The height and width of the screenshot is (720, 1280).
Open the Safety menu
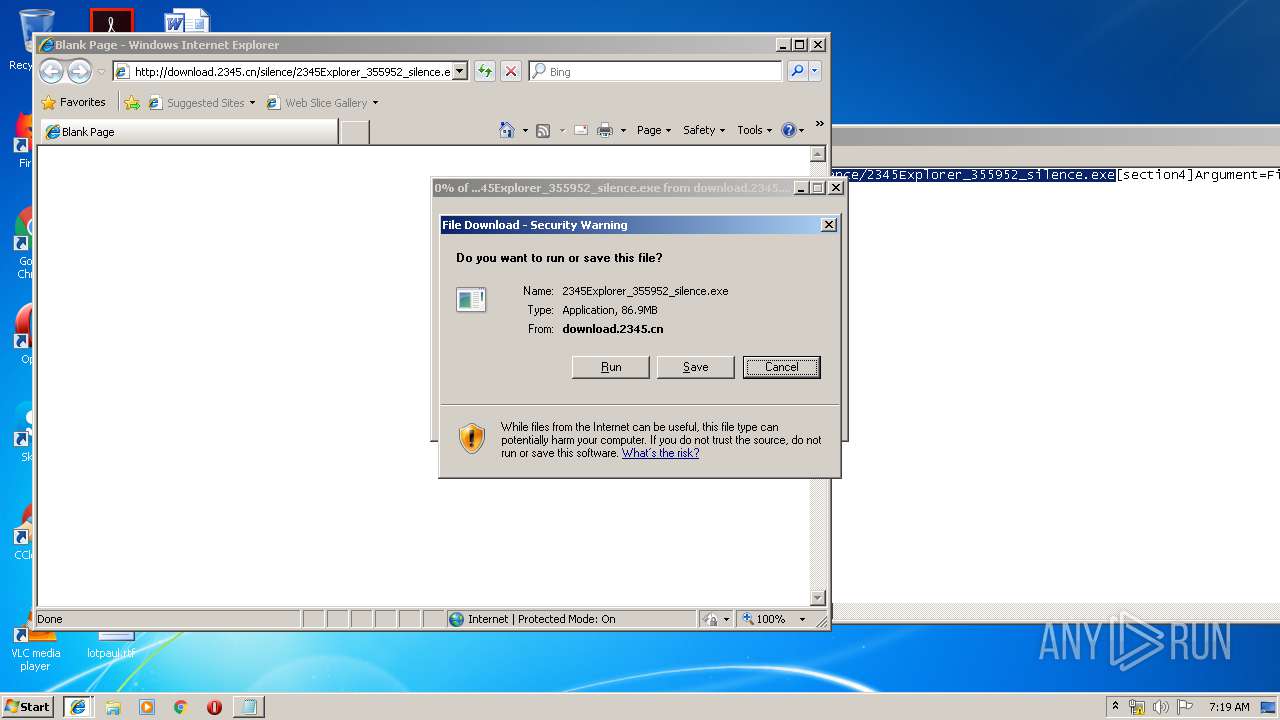click(704, 130)
